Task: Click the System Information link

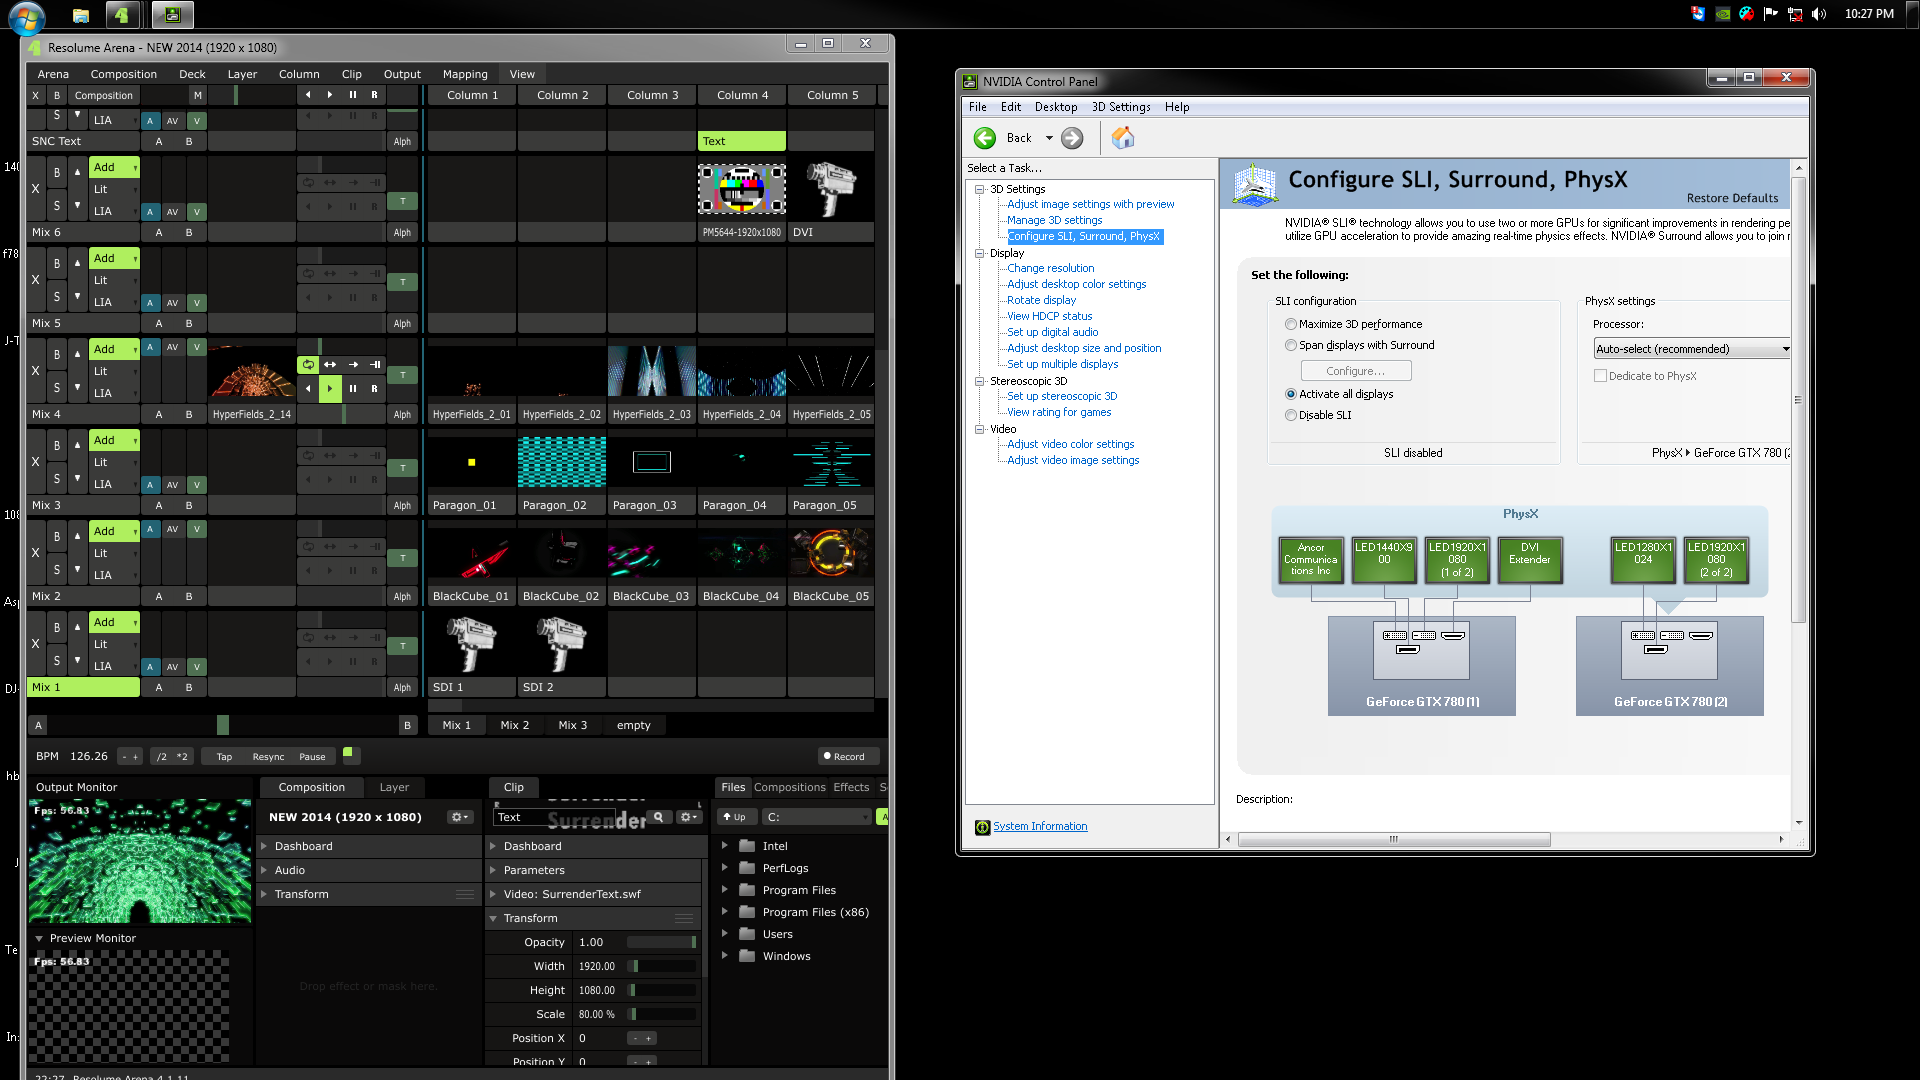Action: [1040, 826]
